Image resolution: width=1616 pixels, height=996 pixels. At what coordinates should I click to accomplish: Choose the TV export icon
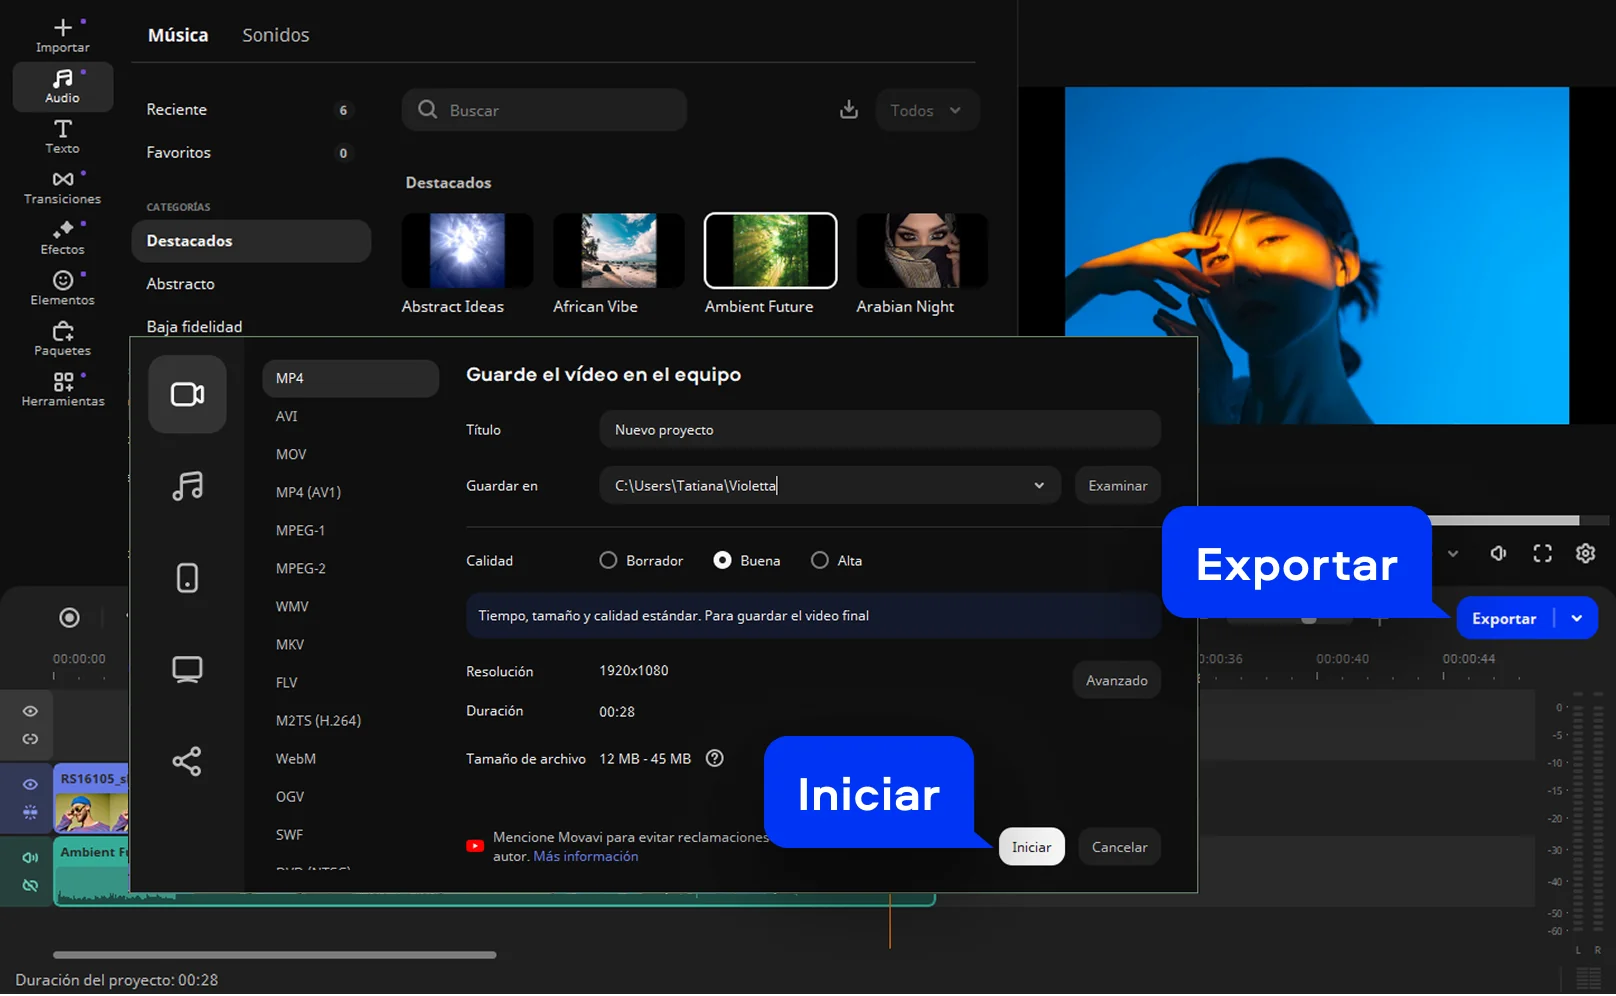point(187,669)
